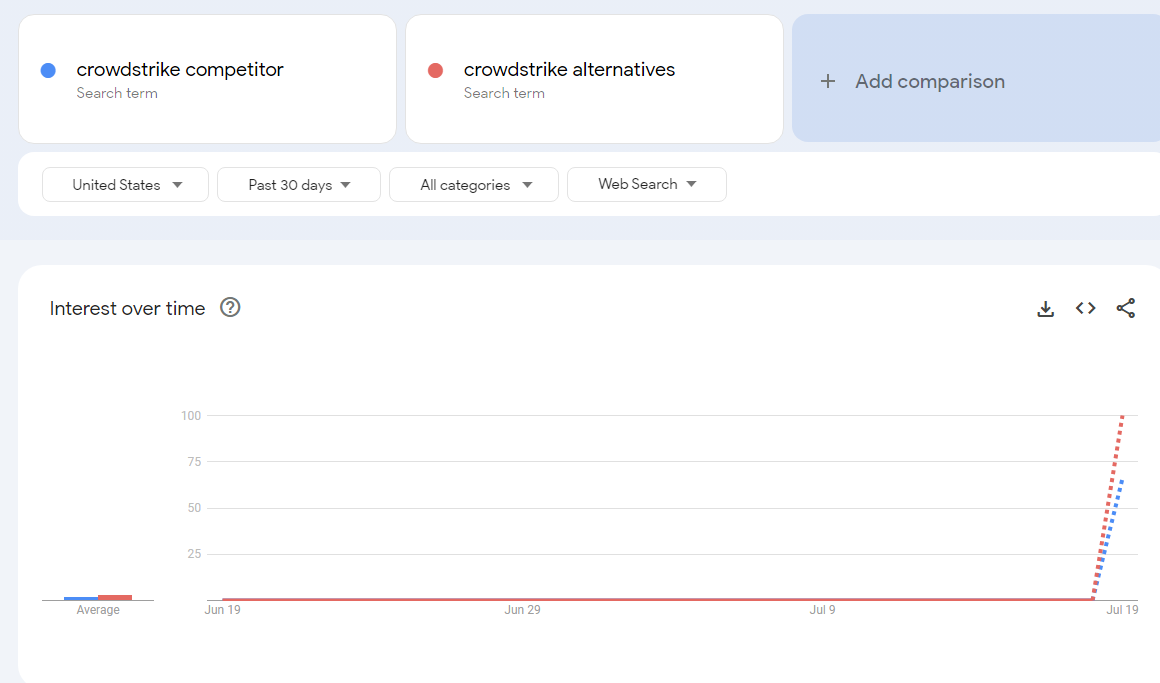Viewport: 1160px width, 683px height.
Task: Click the blue Average bar
Action: point(81,598)
